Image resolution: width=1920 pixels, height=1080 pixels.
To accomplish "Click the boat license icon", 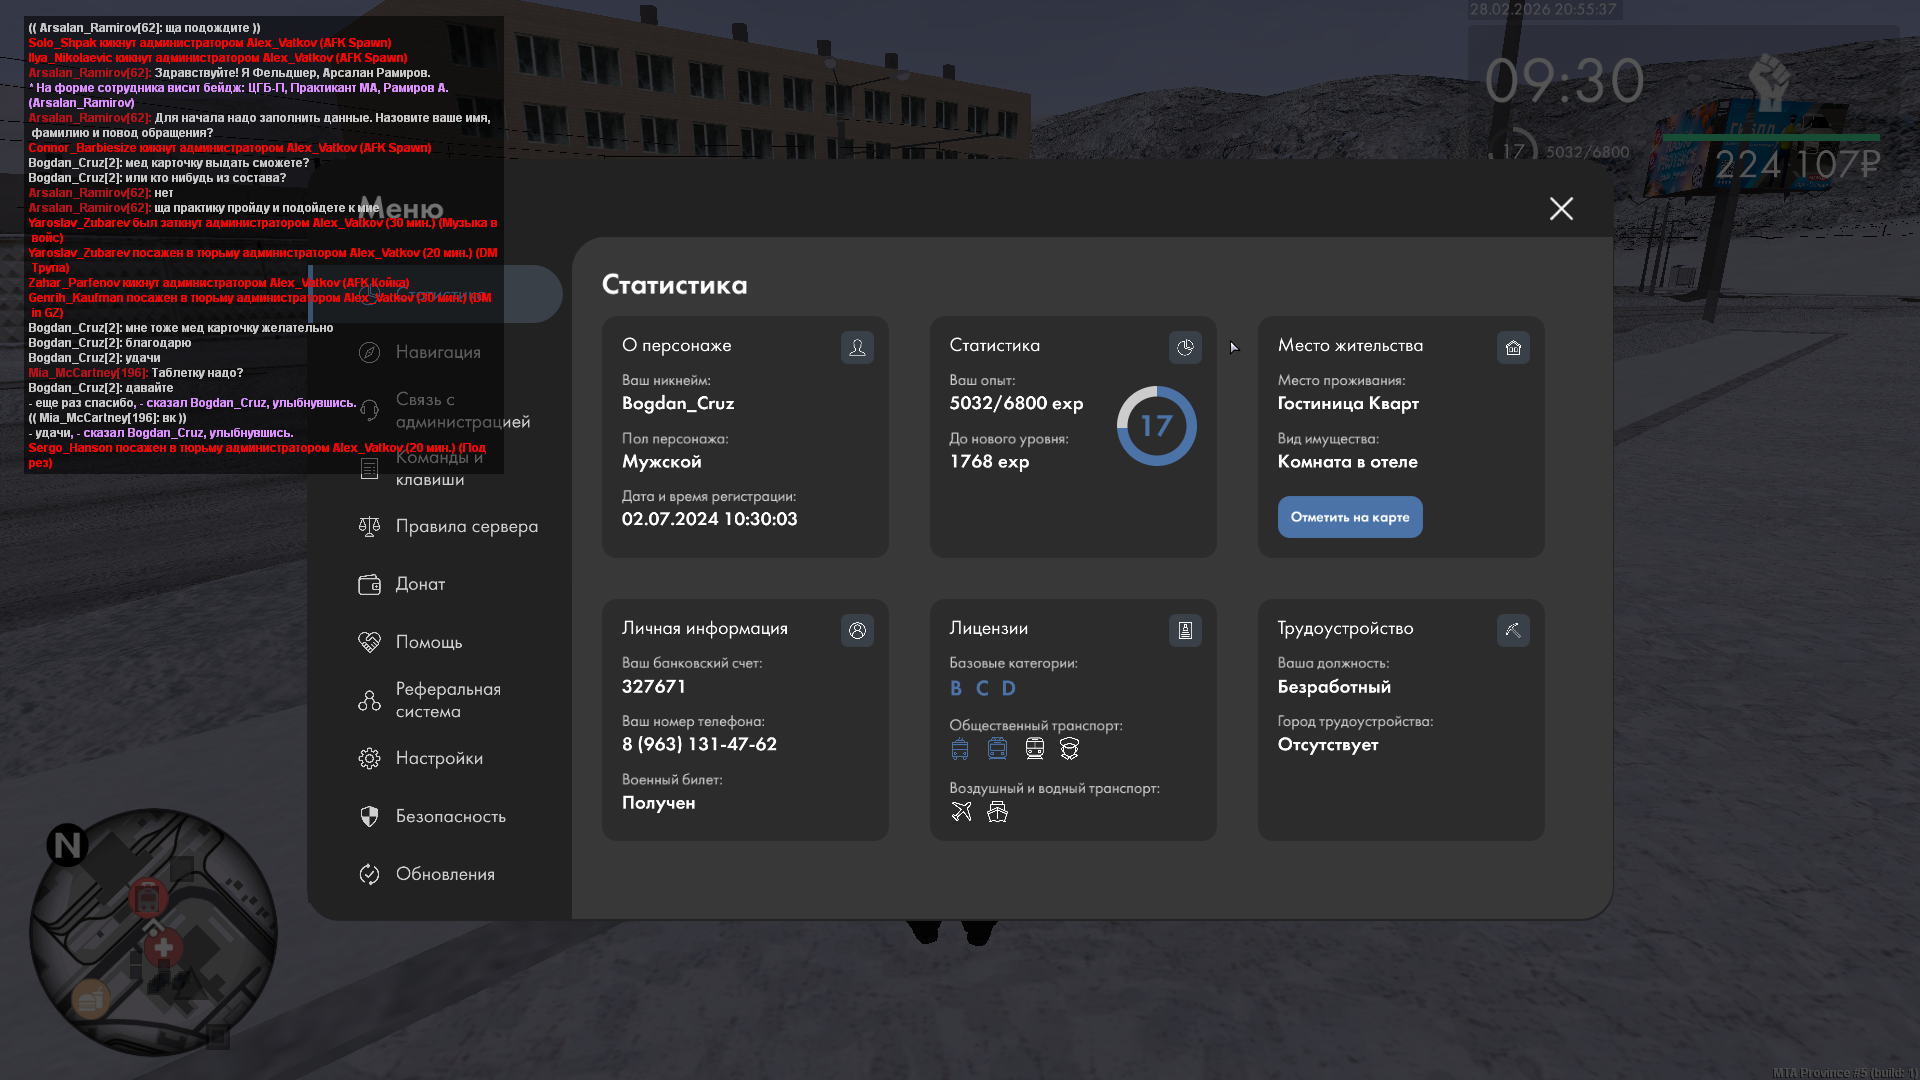I will pos(997,812).
